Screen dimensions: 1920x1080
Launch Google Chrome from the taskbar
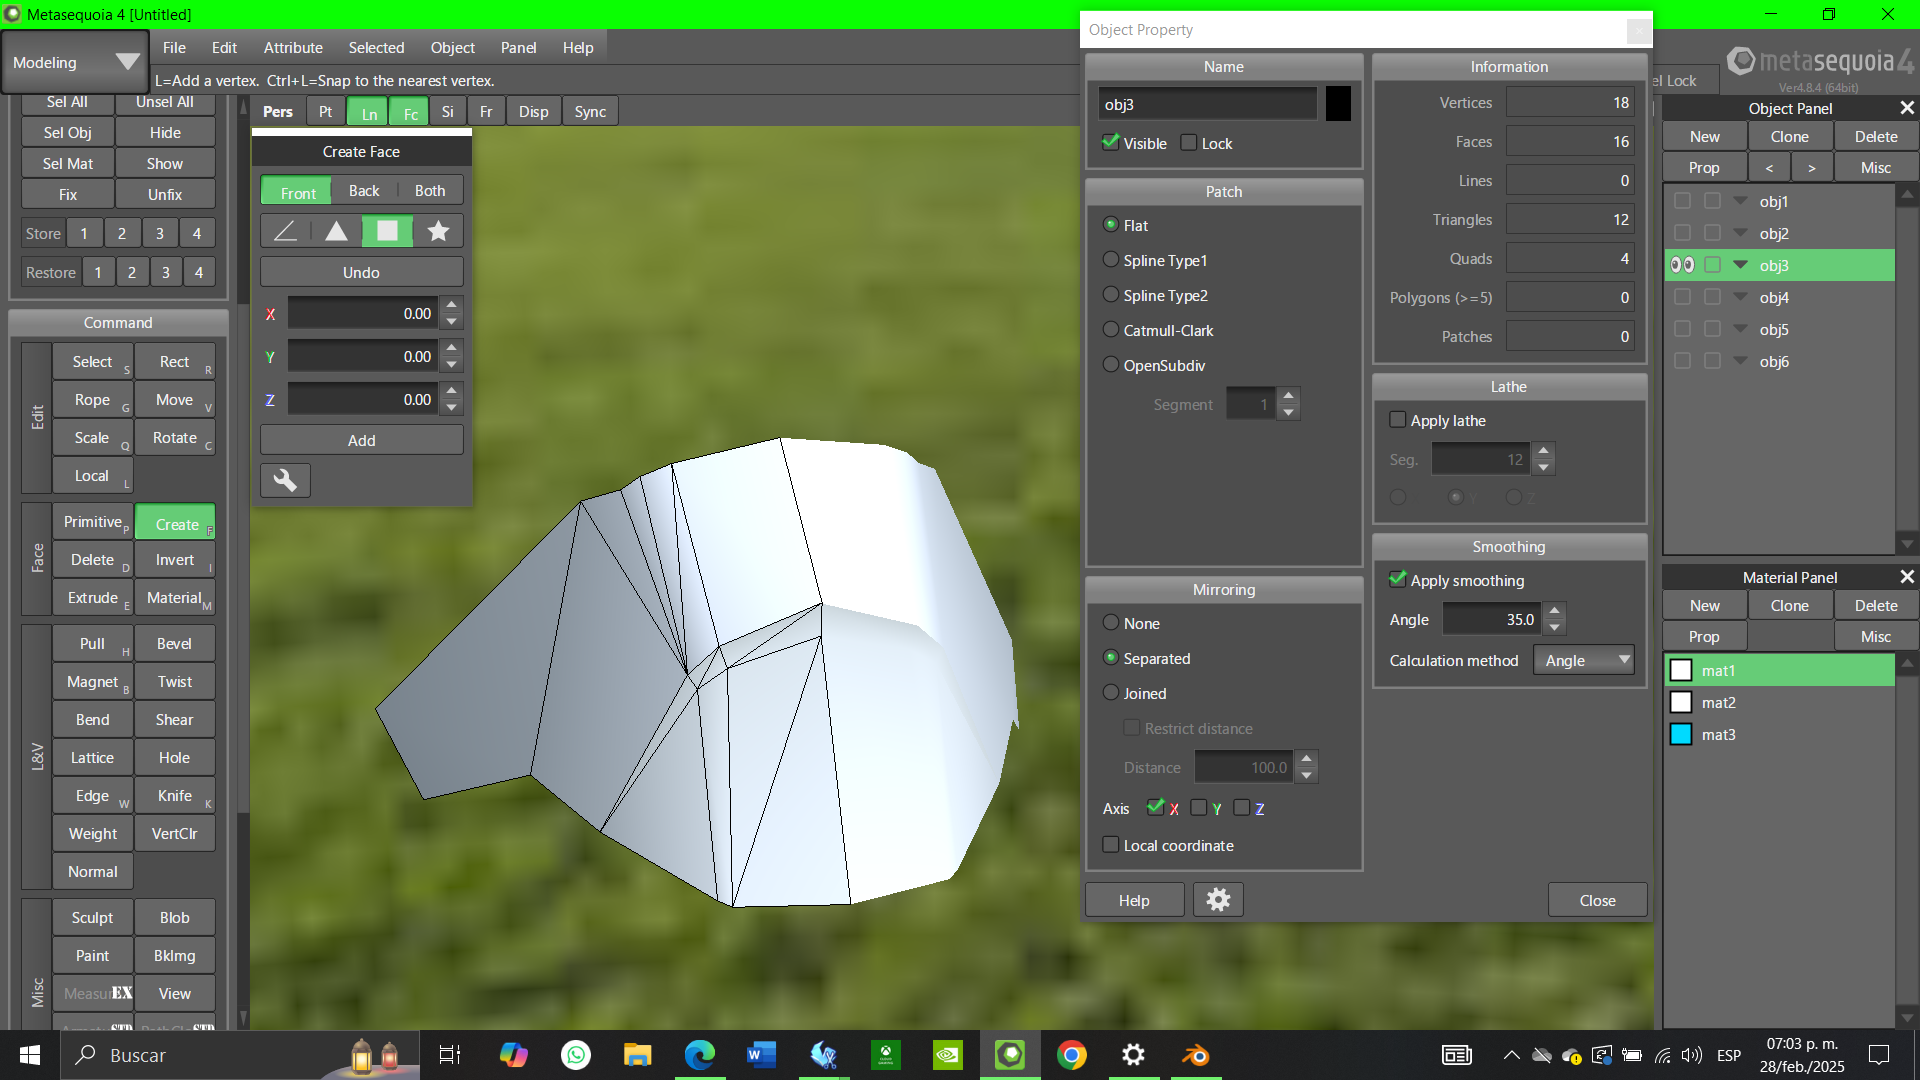click(x=1071, y=1055)
